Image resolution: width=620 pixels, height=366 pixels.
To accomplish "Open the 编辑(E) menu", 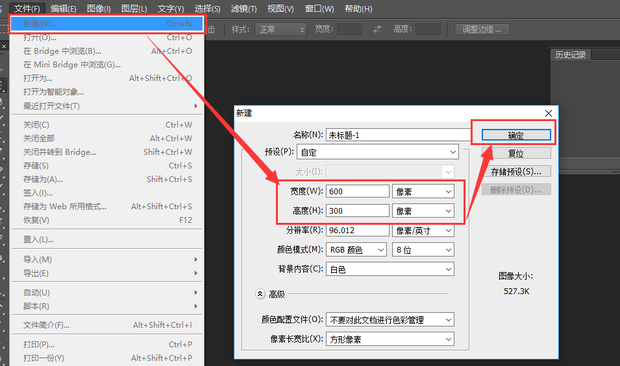I will pyautogui.click(x=63, y=8).
